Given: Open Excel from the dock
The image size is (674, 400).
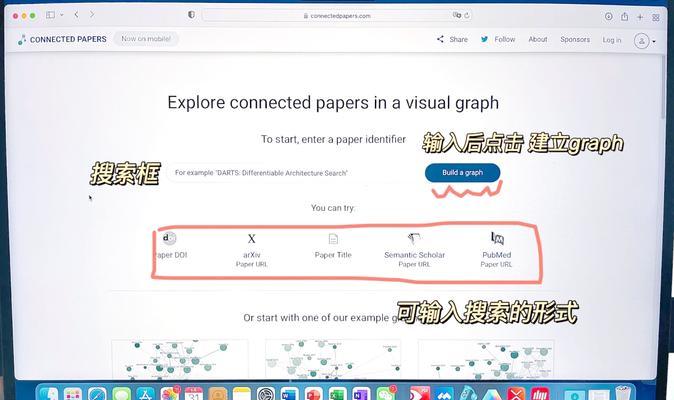Looking at the screenshot, I should point(337,394).
